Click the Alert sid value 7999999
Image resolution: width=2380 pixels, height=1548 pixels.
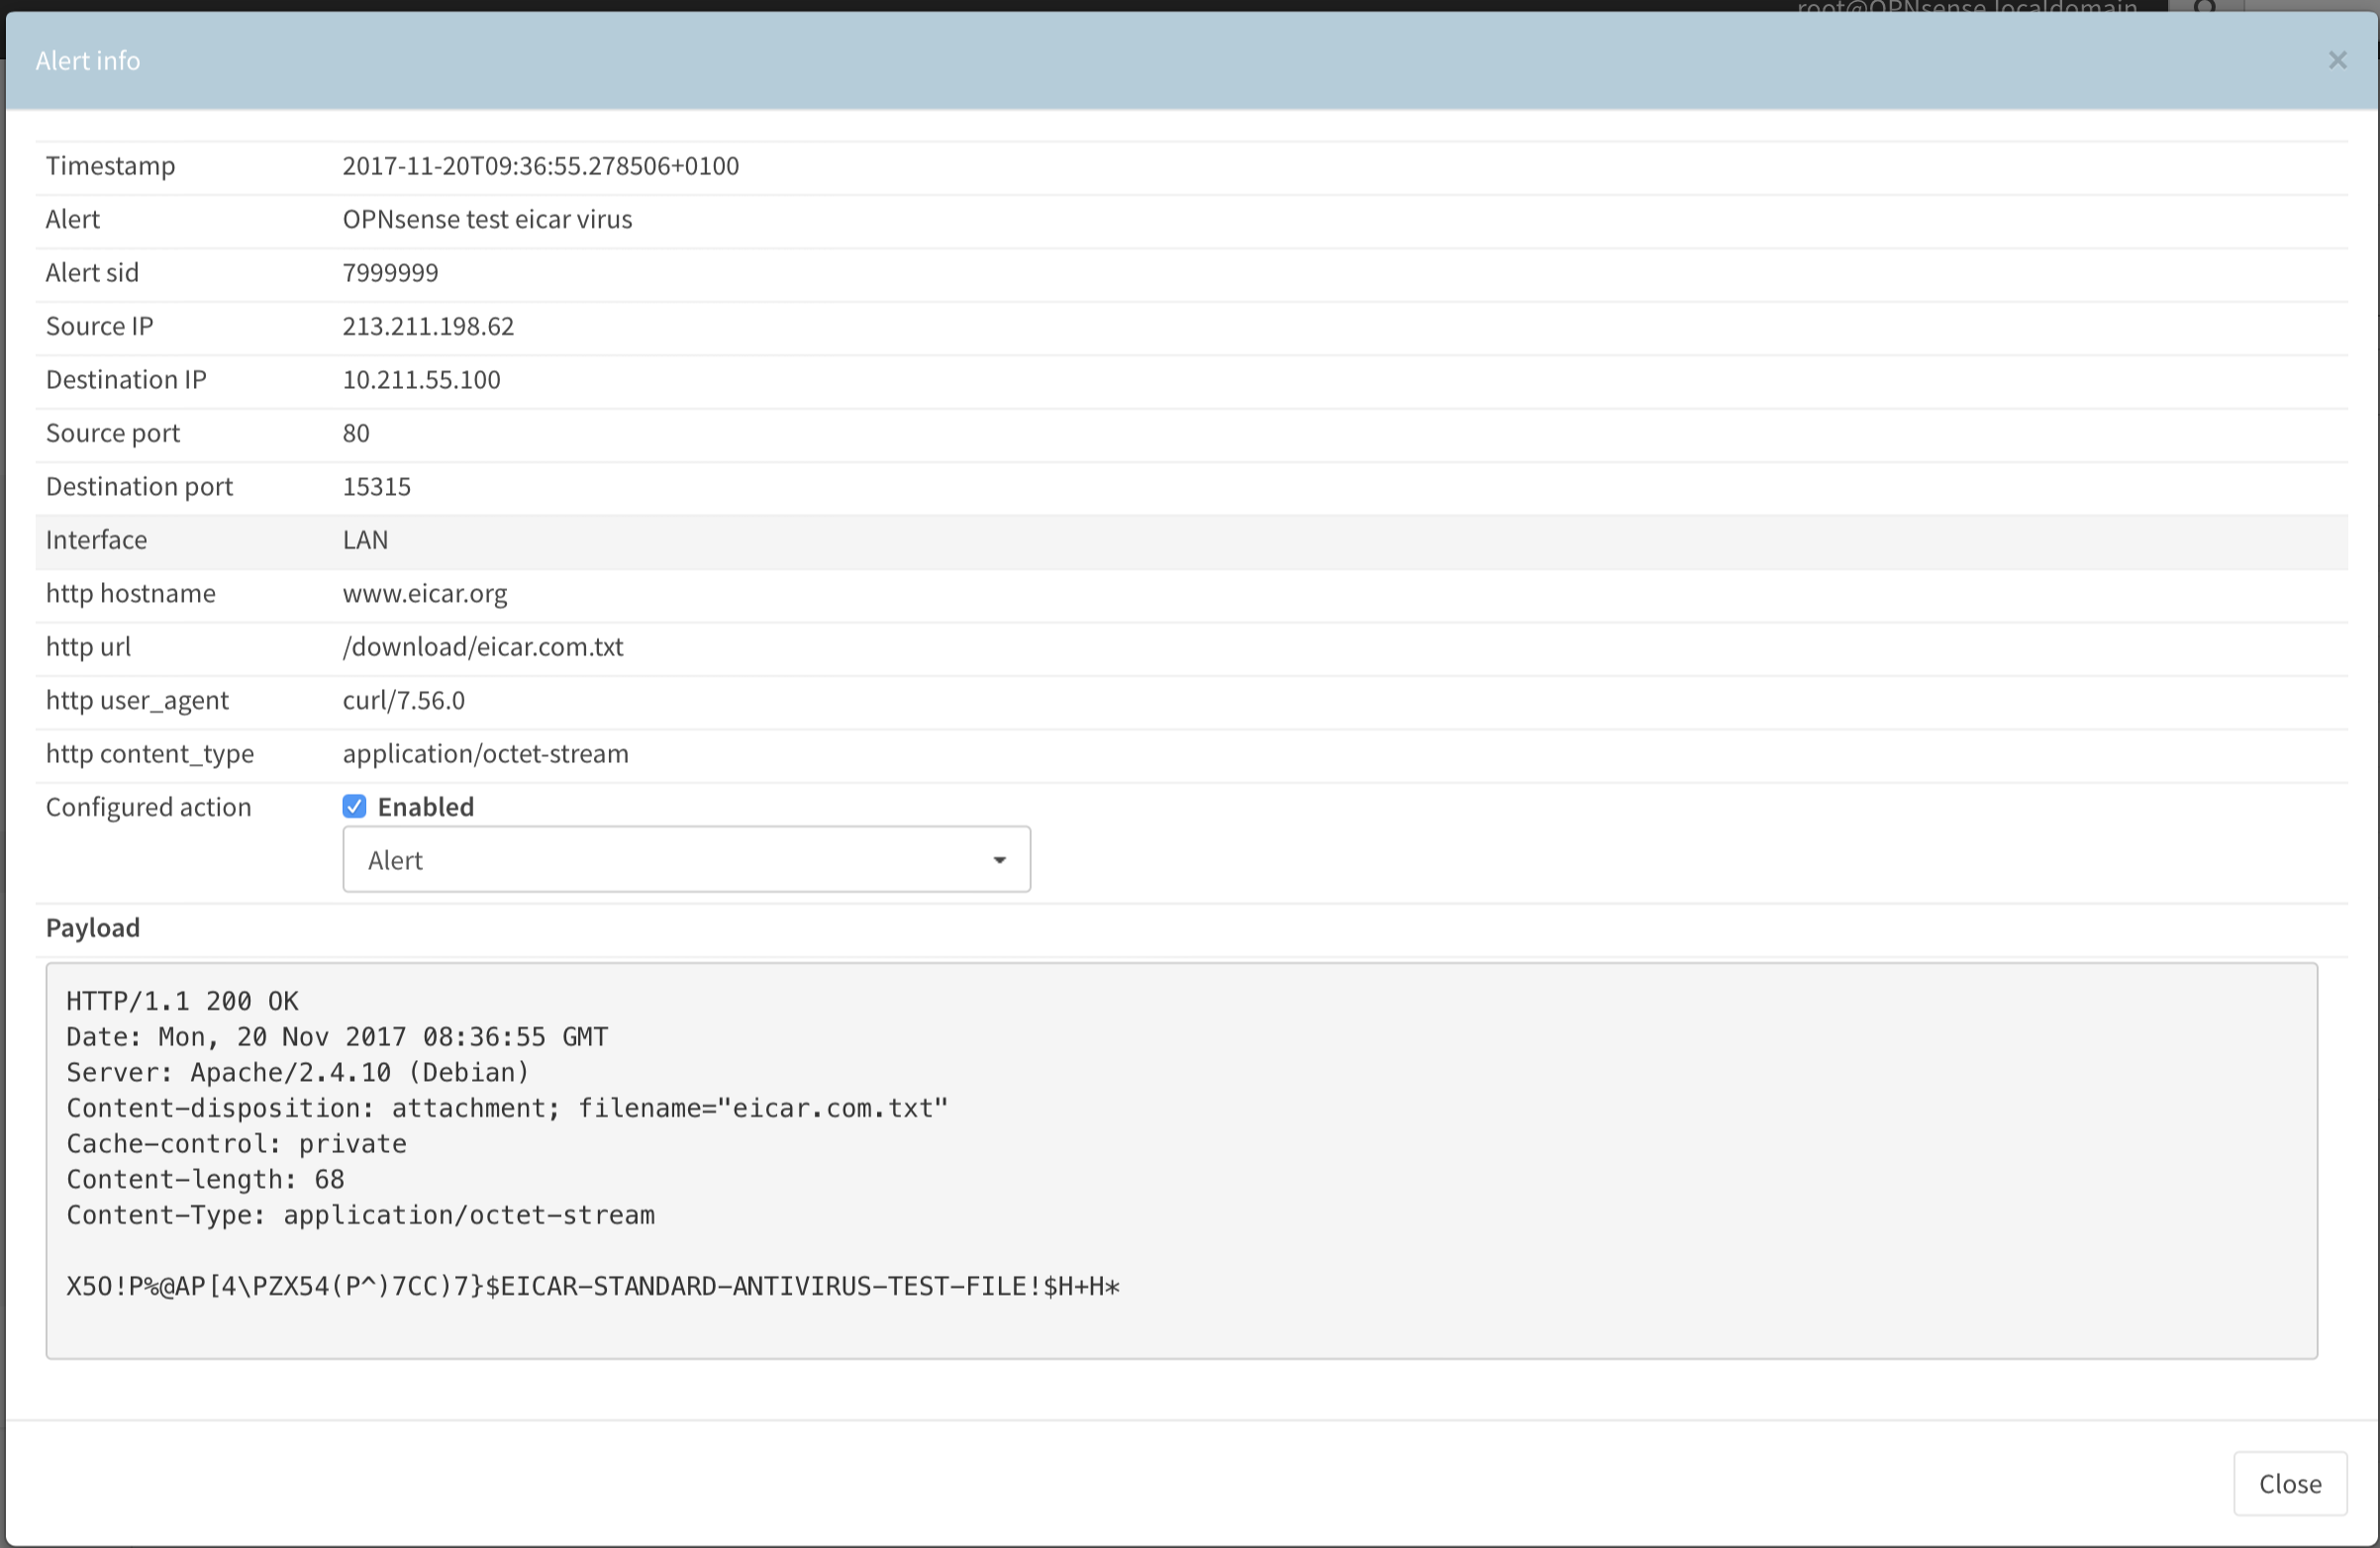pos(390,273)
